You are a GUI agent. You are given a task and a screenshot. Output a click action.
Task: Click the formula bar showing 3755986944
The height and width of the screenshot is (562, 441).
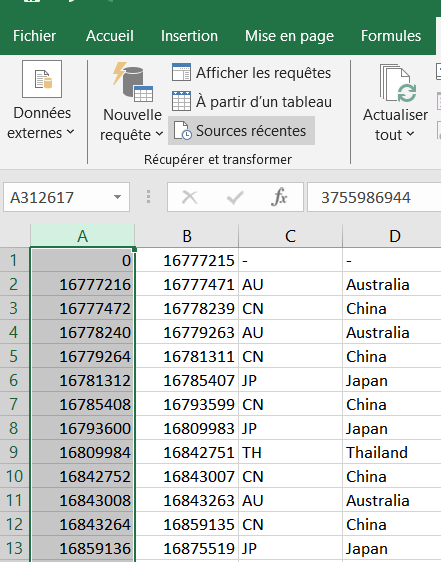374,197
